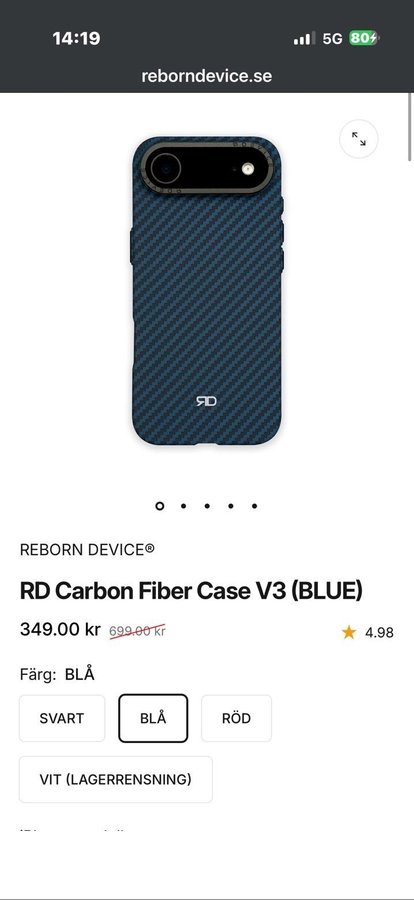This screenshot has height=900, width=414.
Task: Select the SVART color option
Action: [x=62, y=718]
